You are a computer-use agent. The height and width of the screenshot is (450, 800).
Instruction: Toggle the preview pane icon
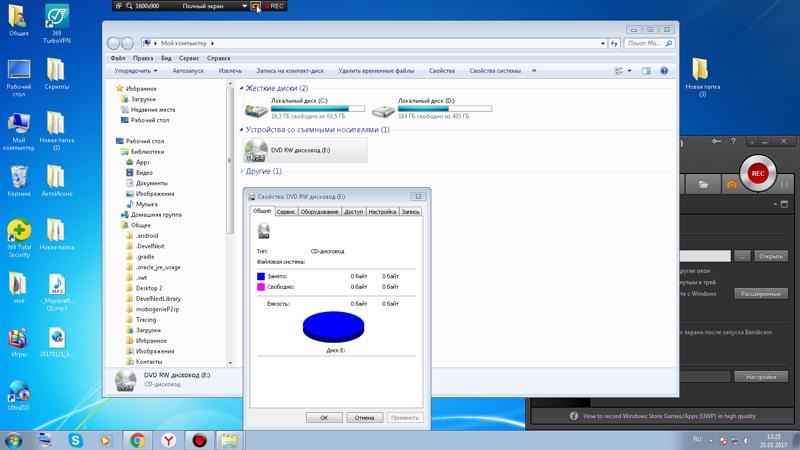pyautogui.click(x=646, y=71)
